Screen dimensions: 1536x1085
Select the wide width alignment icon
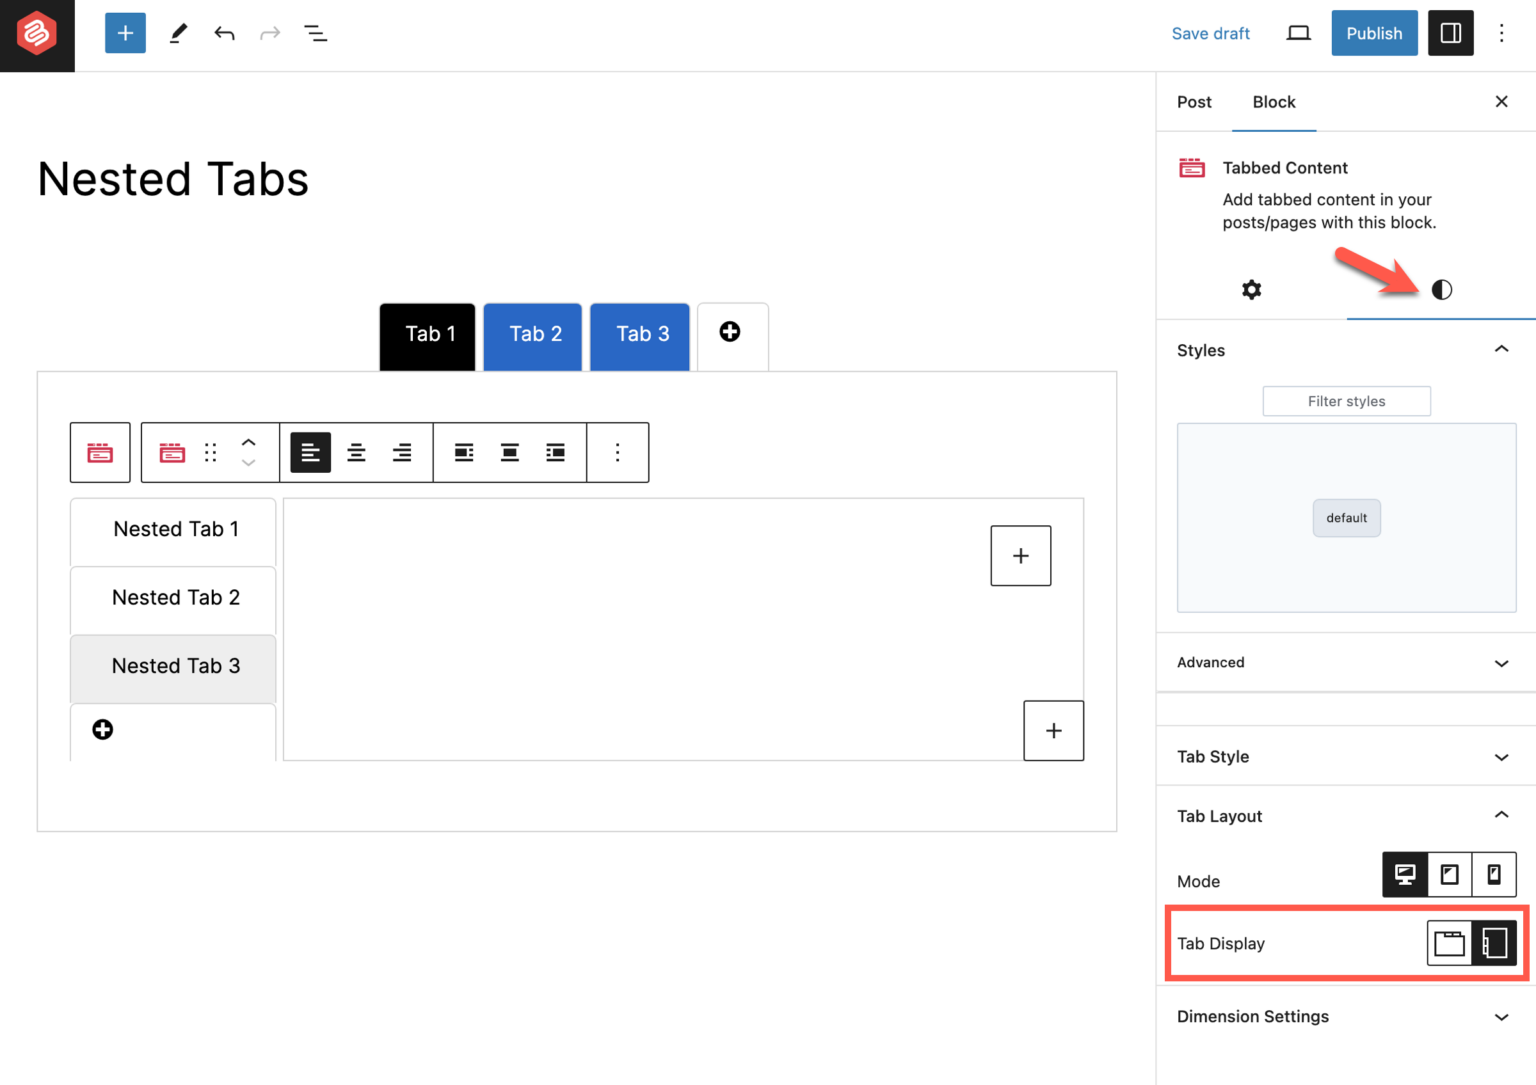coord(510,452)
